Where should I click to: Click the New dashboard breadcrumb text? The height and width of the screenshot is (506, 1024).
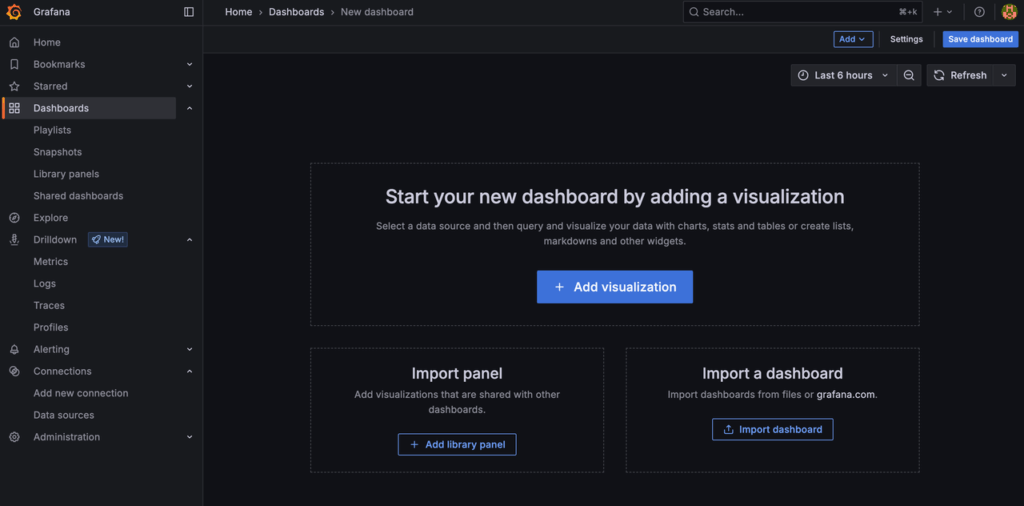coord(377,12)
